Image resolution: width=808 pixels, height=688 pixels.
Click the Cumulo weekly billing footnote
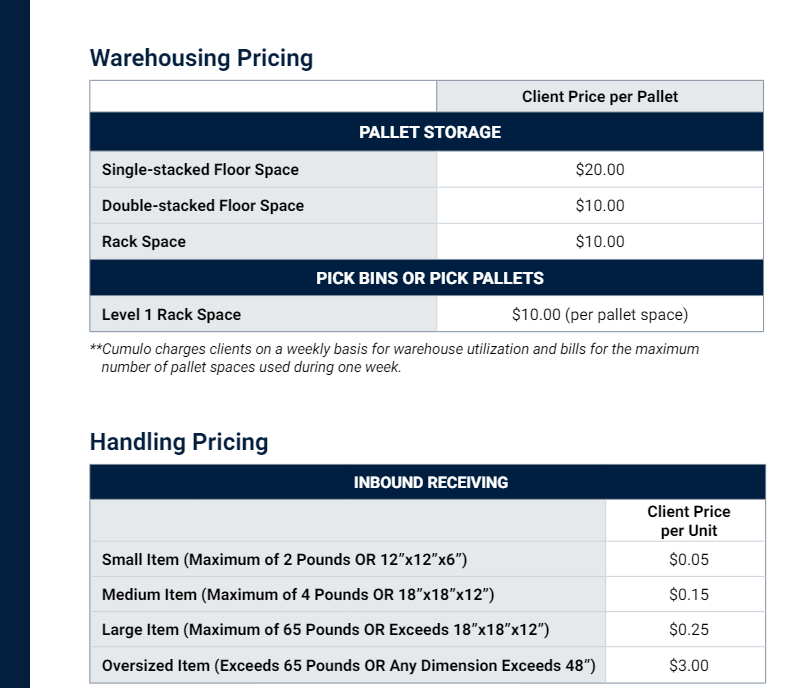395,358
